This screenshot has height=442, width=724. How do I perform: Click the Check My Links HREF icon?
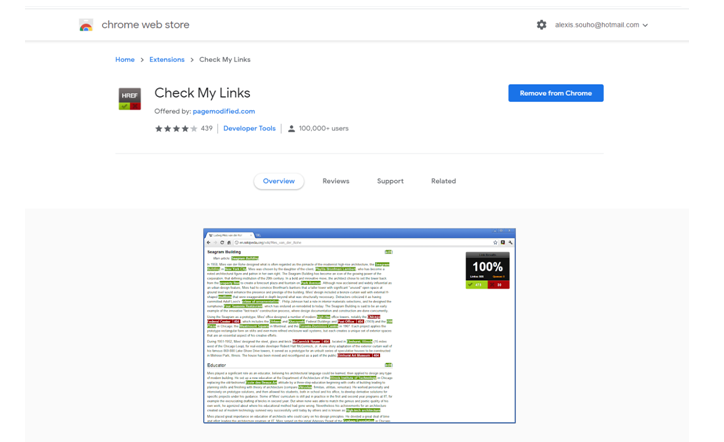[x=130, y=99]
